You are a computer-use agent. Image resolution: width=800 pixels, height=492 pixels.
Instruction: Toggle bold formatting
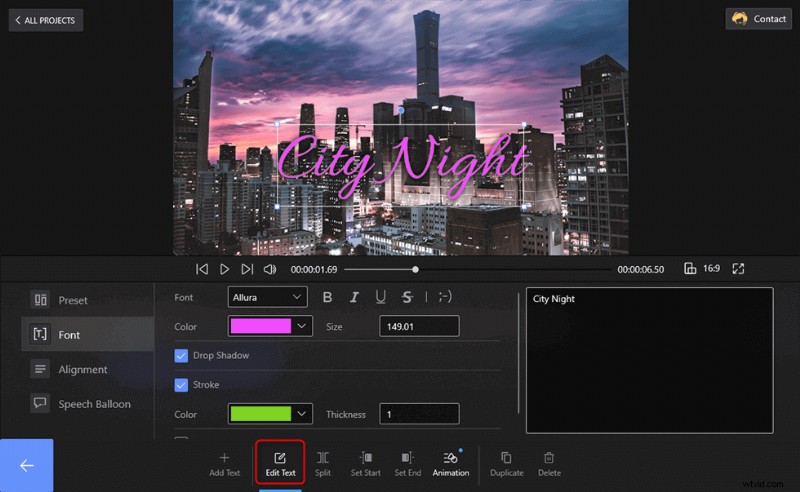pos(328,297)
